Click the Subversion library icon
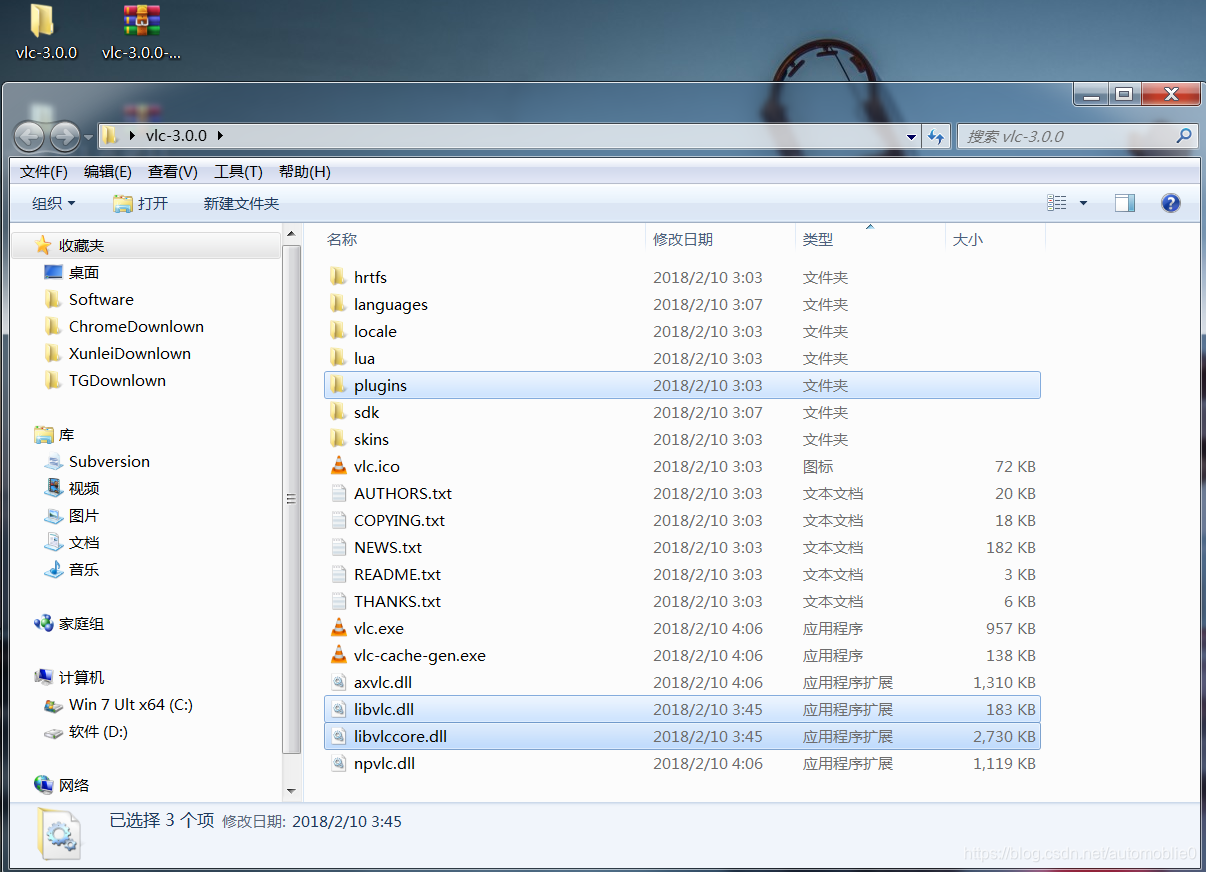Viewport: 1206px width, 872px height. [x=54, y=461]
